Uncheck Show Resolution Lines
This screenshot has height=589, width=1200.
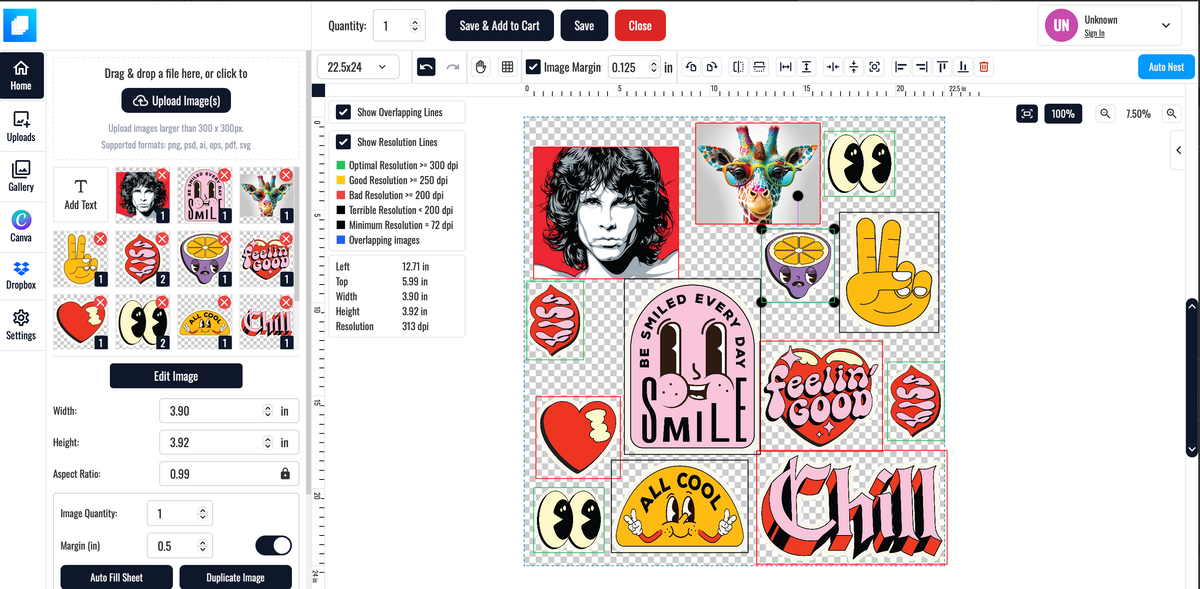pyautogui.click(x=343, y=142)
